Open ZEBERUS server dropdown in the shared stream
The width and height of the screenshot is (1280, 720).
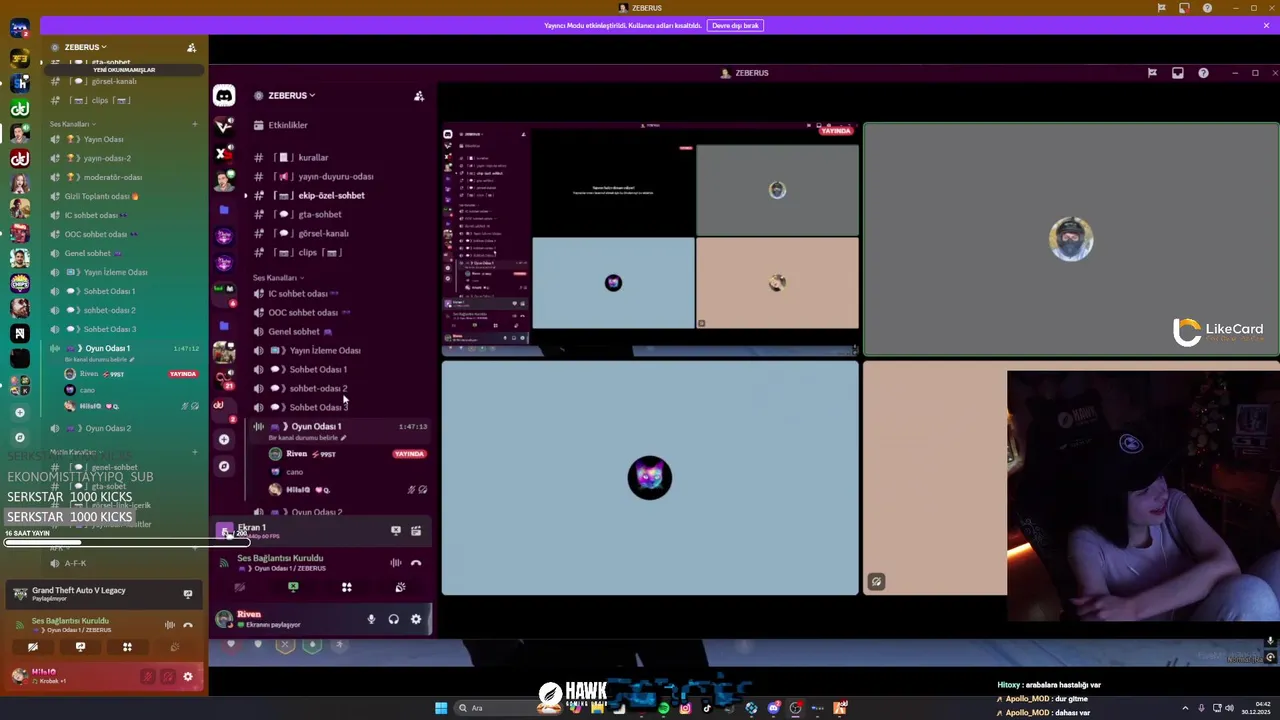click(x=291, y=95)
